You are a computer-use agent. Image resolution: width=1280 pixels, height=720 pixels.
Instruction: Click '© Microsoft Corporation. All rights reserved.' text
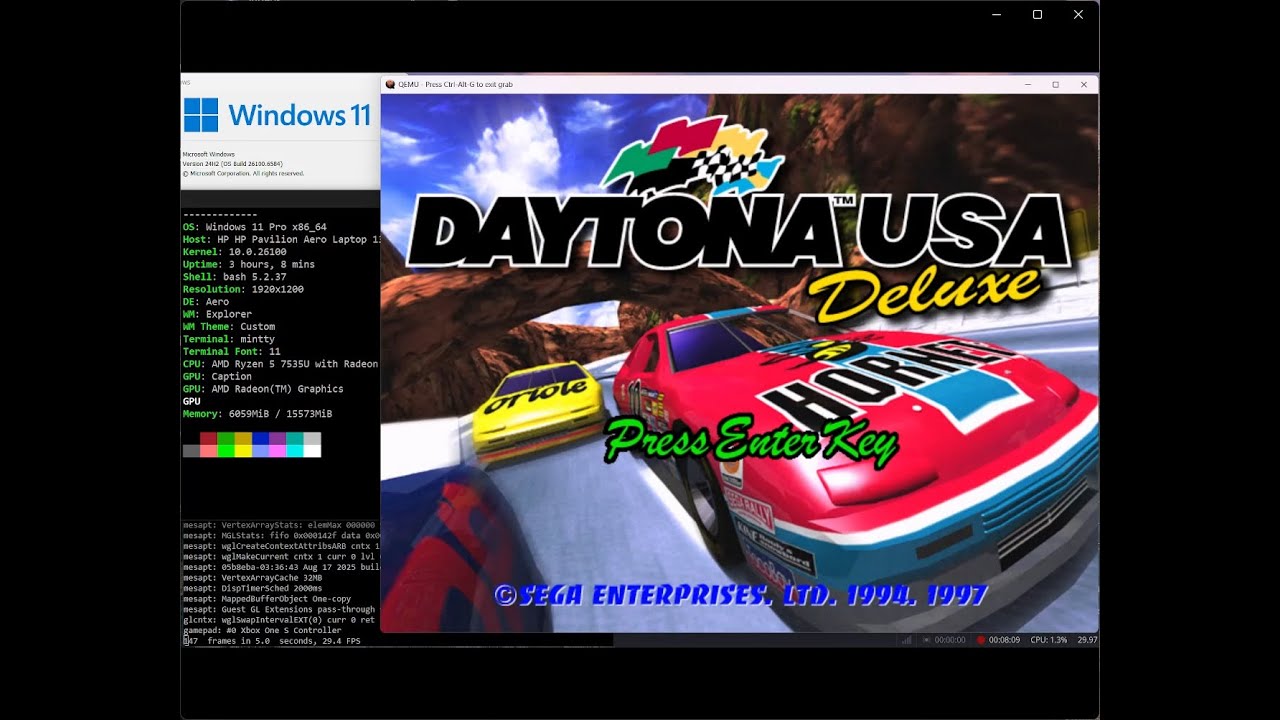click(243, 174)
